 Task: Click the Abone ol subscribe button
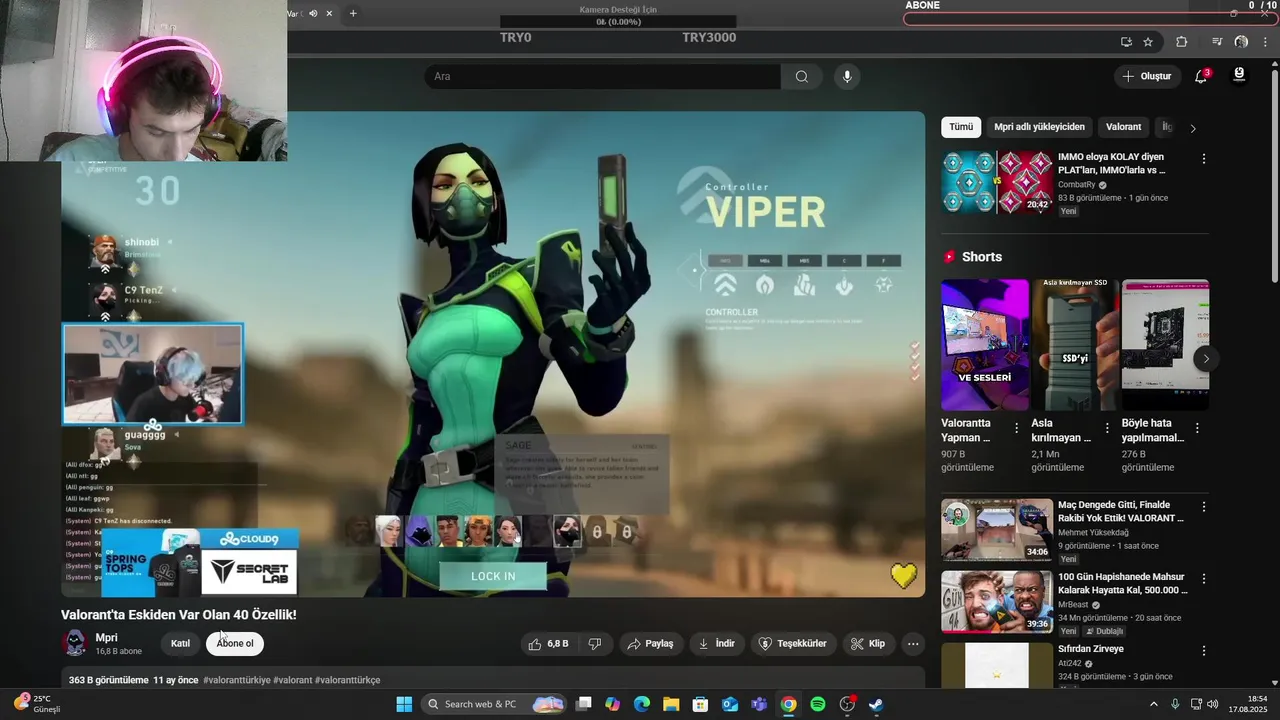click(235, 643)
